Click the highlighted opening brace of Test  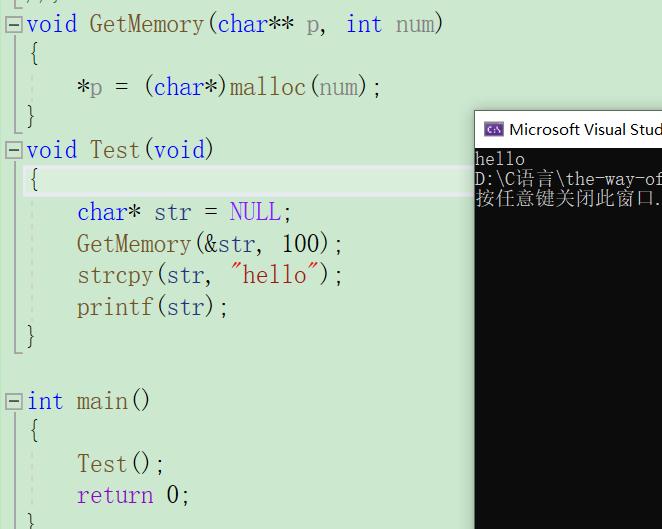35,180
